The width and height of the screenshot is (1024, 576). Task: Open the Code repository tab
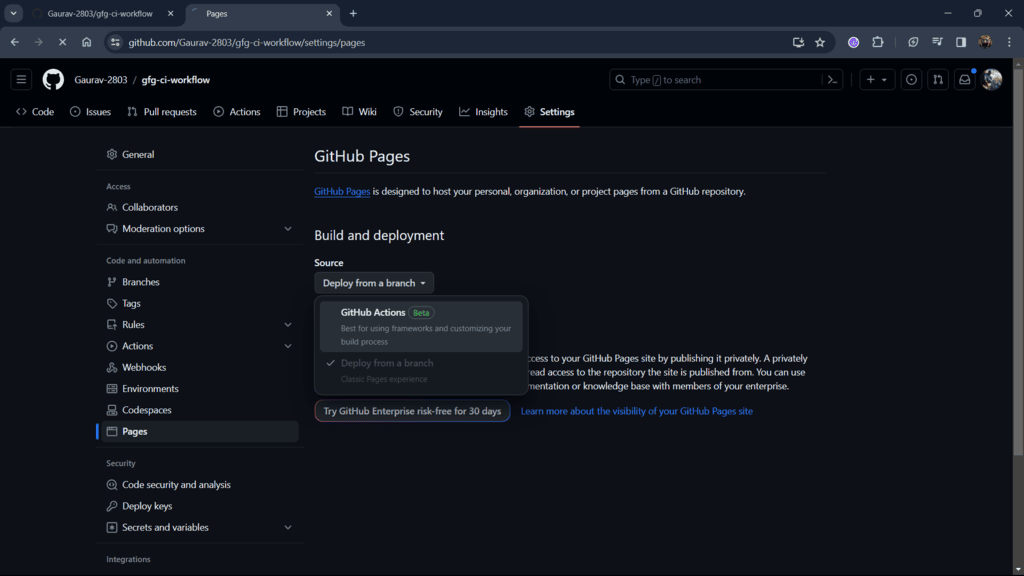pos(35,112)
